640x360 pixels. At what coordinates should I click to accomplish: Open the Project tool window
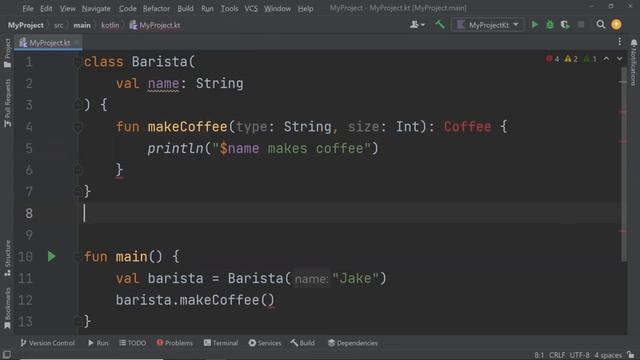pyautogui.click(x=7, y=53)
